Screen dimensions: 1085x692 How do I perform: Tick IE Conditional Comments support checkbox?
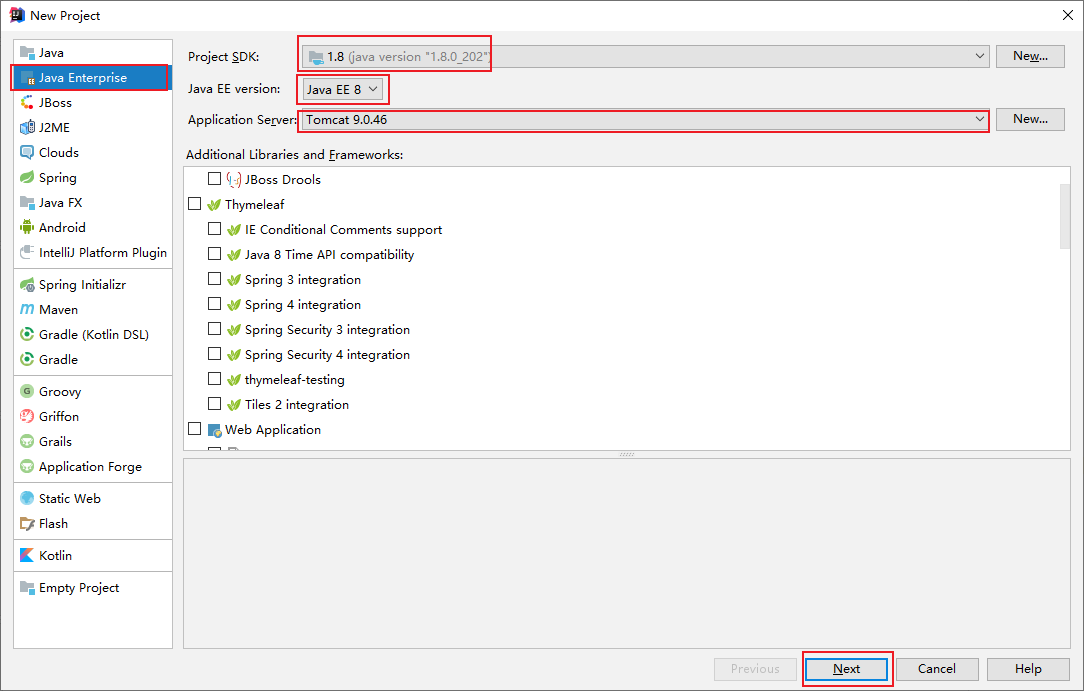pyautogui.click(x=215, y=228)
